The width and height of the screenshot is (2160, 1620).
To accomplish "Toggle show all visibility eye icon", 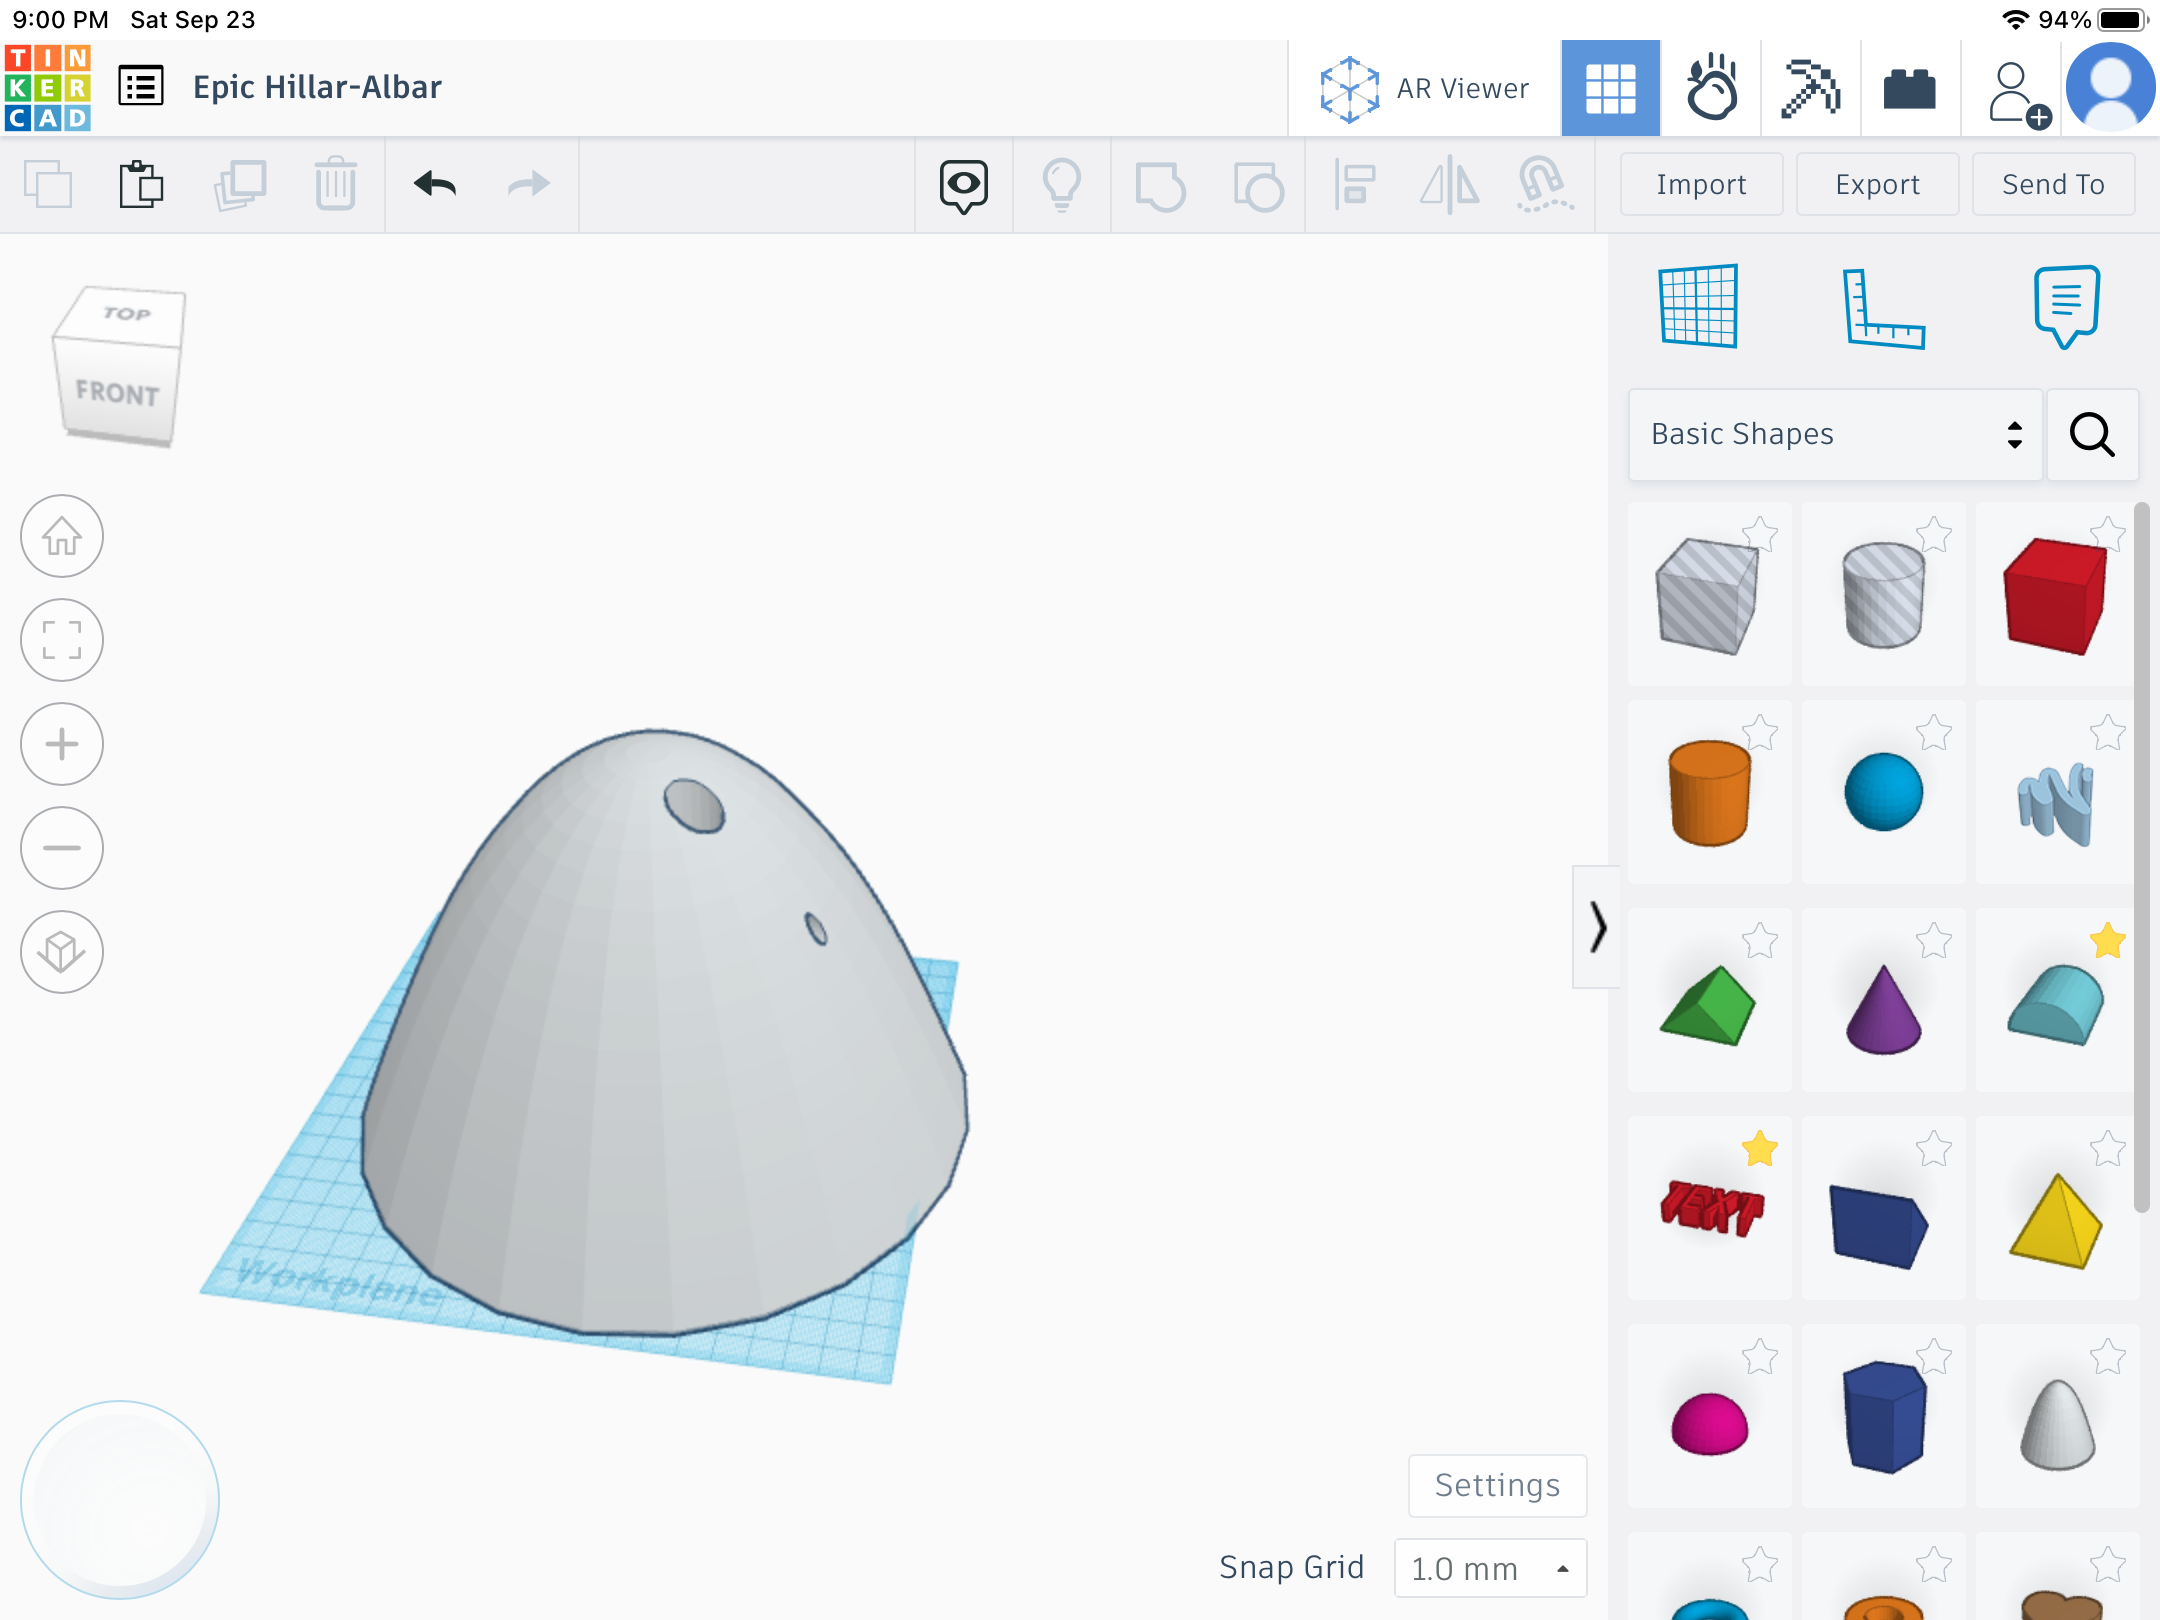I will 963,185.
